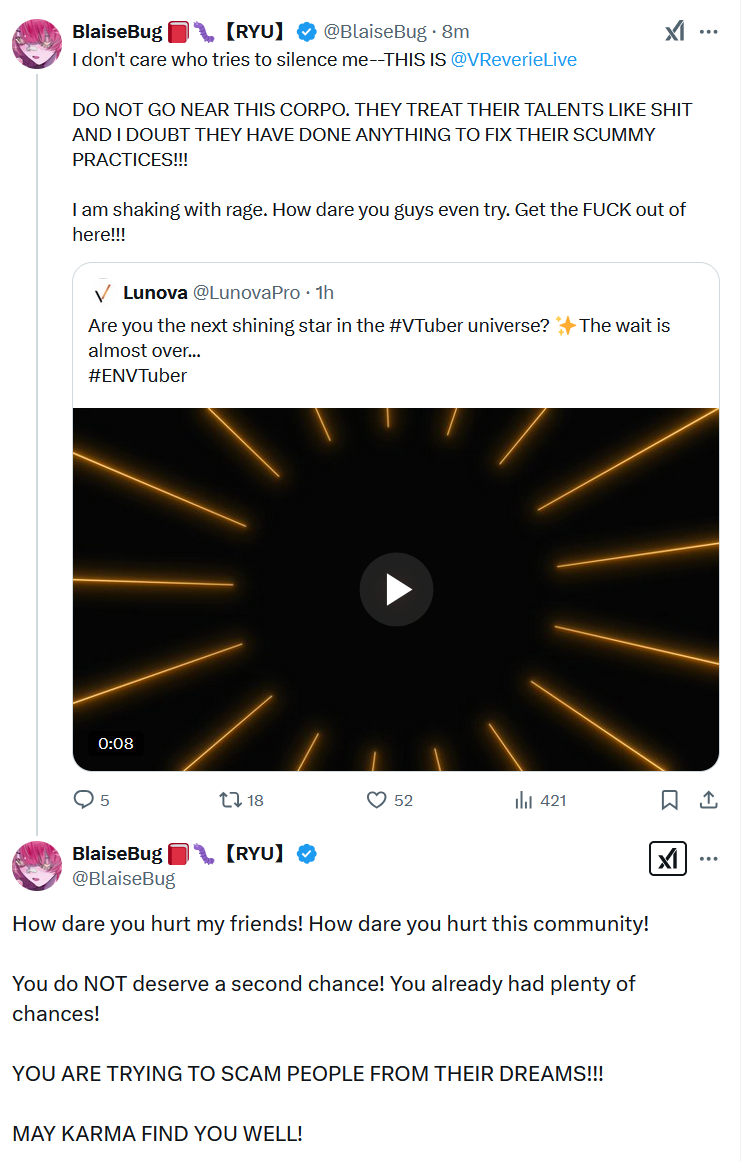Click the 0:08 video duration badge
Screen dimensions: 741x1162
coord(116,743)
